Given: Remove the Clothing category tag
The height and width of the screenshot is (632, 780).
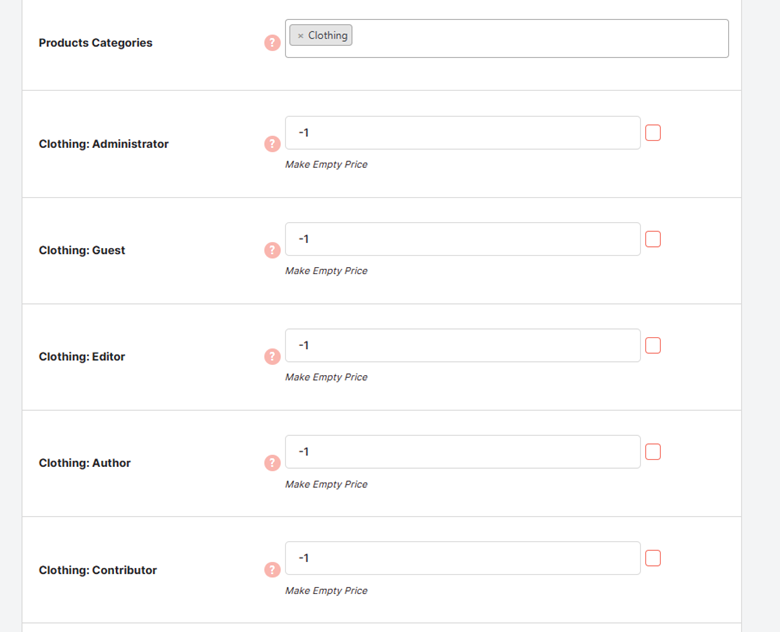Looking at the screenshot, I should click(x=300, y=36).
